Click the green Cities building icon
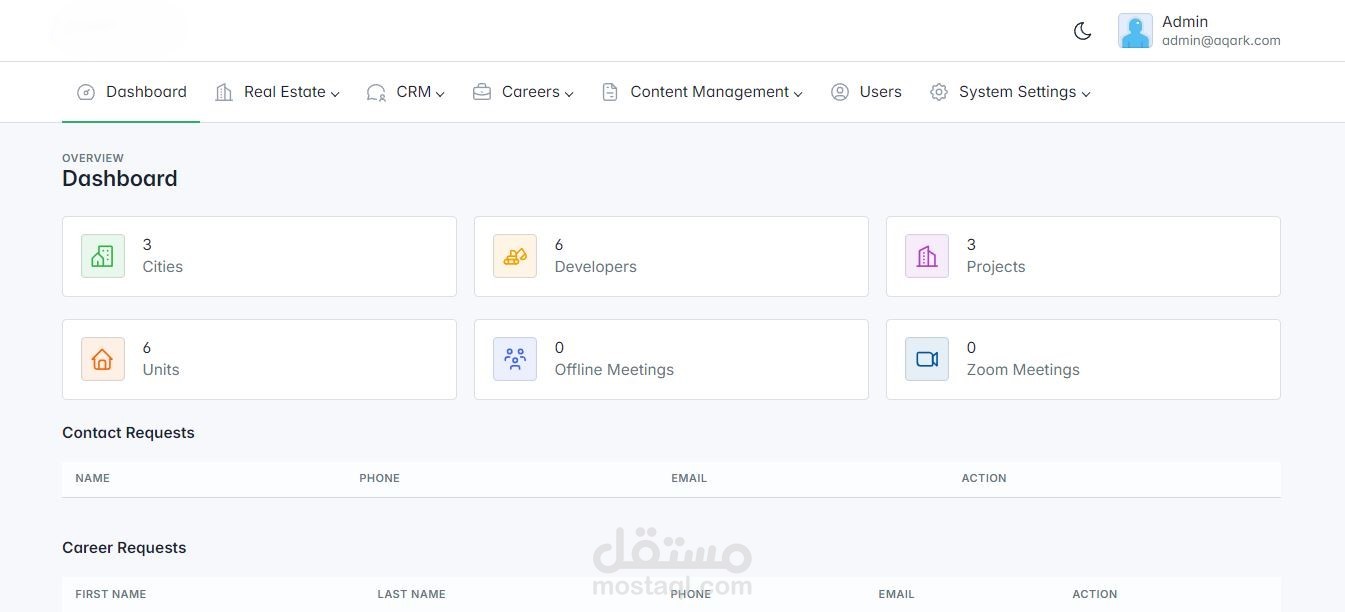The width and height of the screenshot is (1345, 612). tap(103, 256)
